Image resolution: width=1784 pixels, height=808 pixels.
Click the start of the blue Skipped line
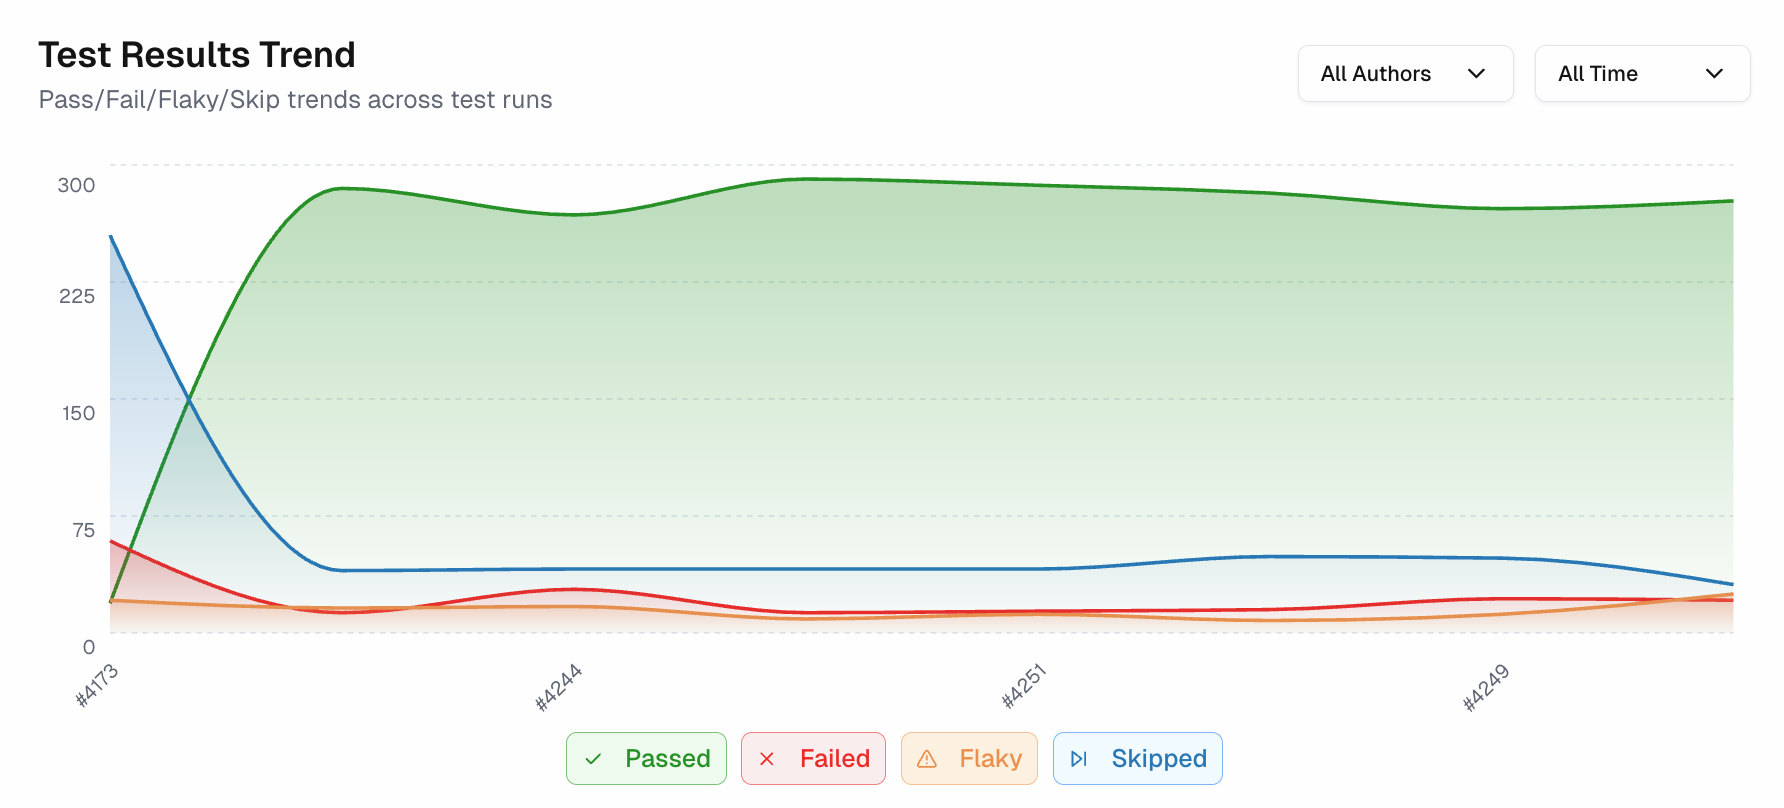pyautogui.click(x=110, y=237)
